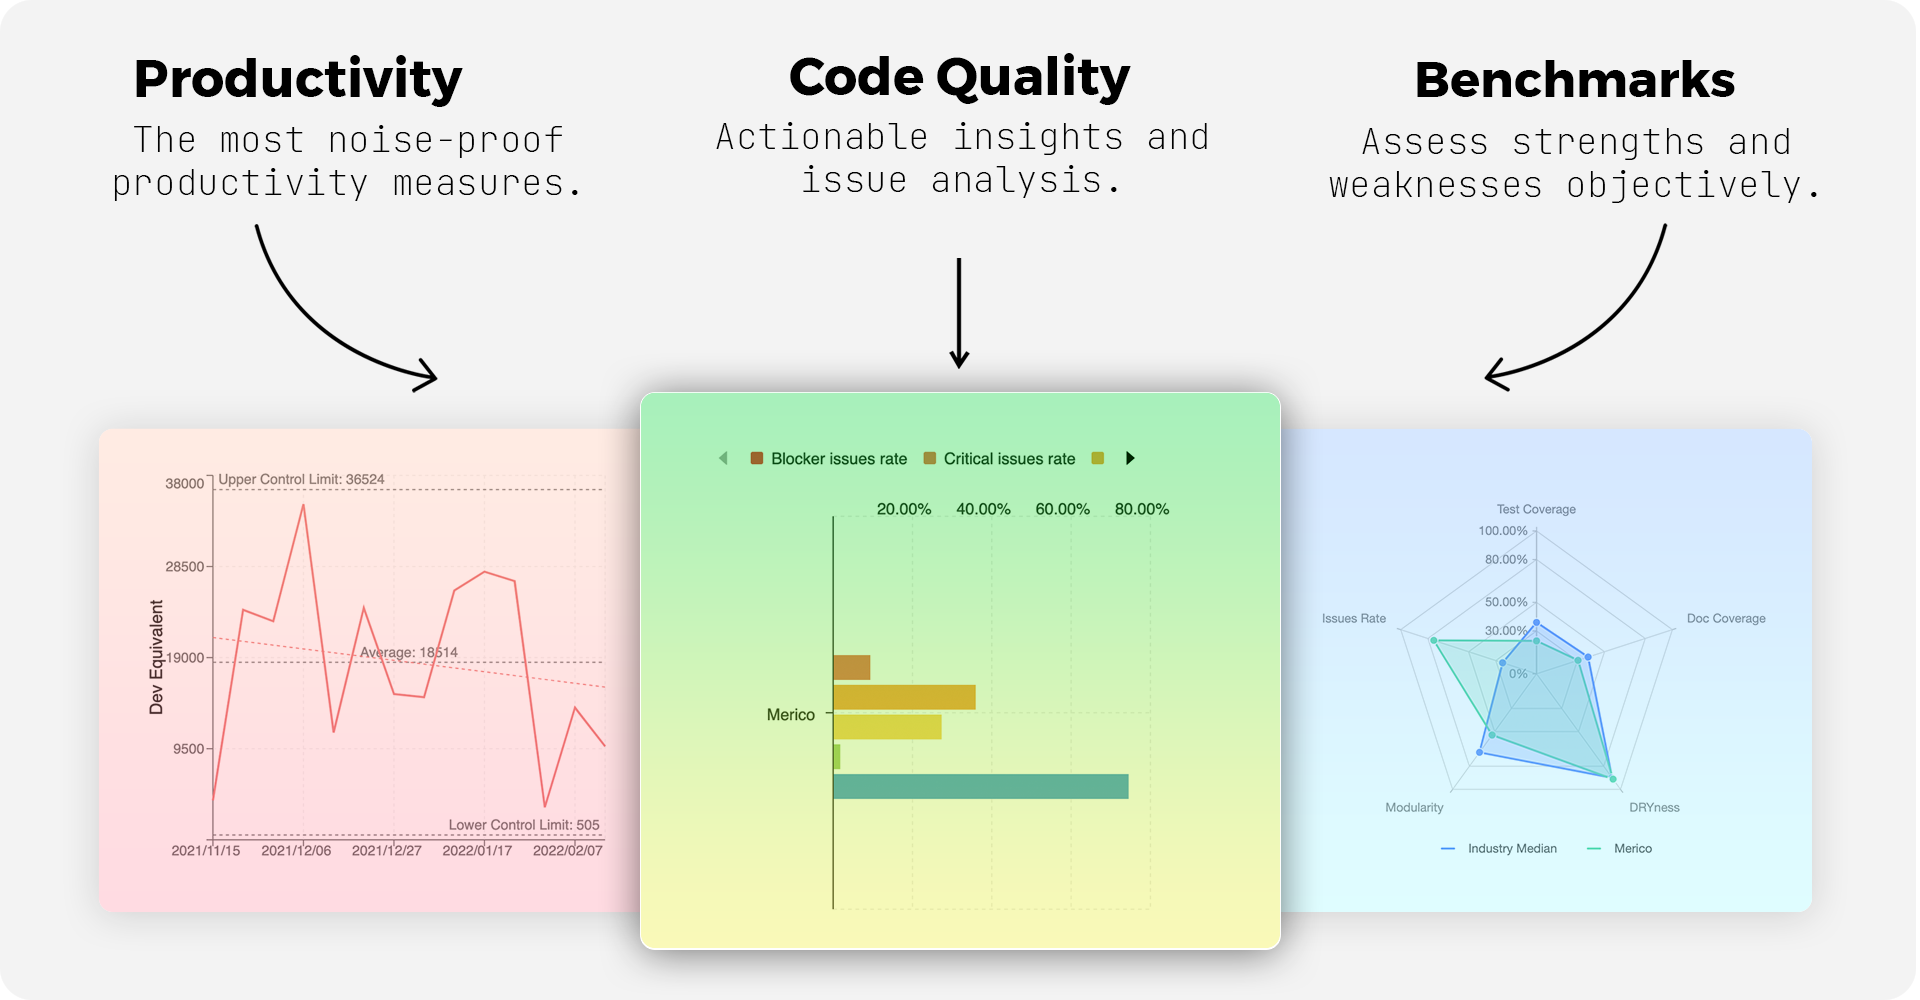Toggle the Industry Median radar legend
This screenshot has width=1920, height=1000.
(x=1498, y=849)
